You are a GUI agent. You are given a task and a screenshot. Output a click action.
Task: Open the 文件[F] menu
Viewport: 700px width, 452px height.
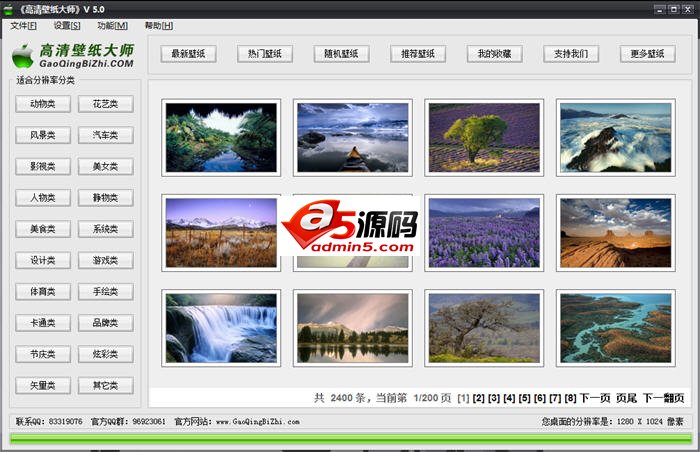pyautogui.click(x=24, y=26)
